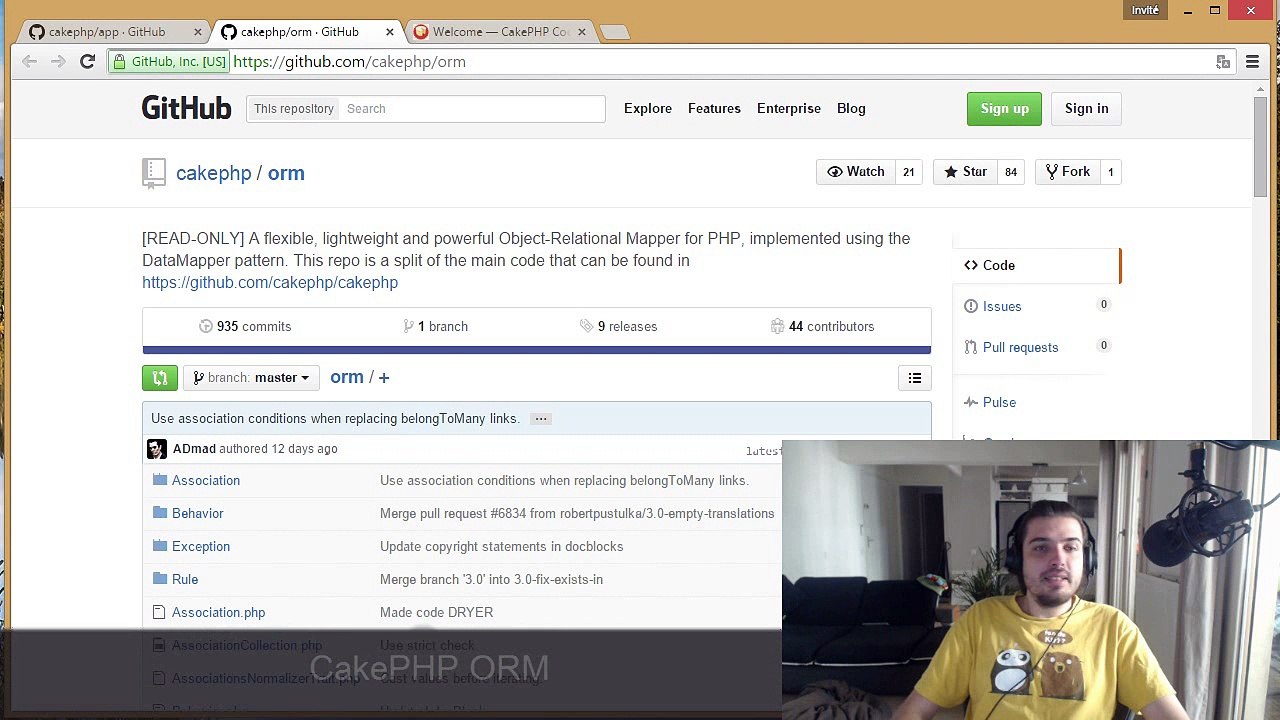Open the 84 stargazers count
Screen dimensions: 1280x720
(1011, 172)
